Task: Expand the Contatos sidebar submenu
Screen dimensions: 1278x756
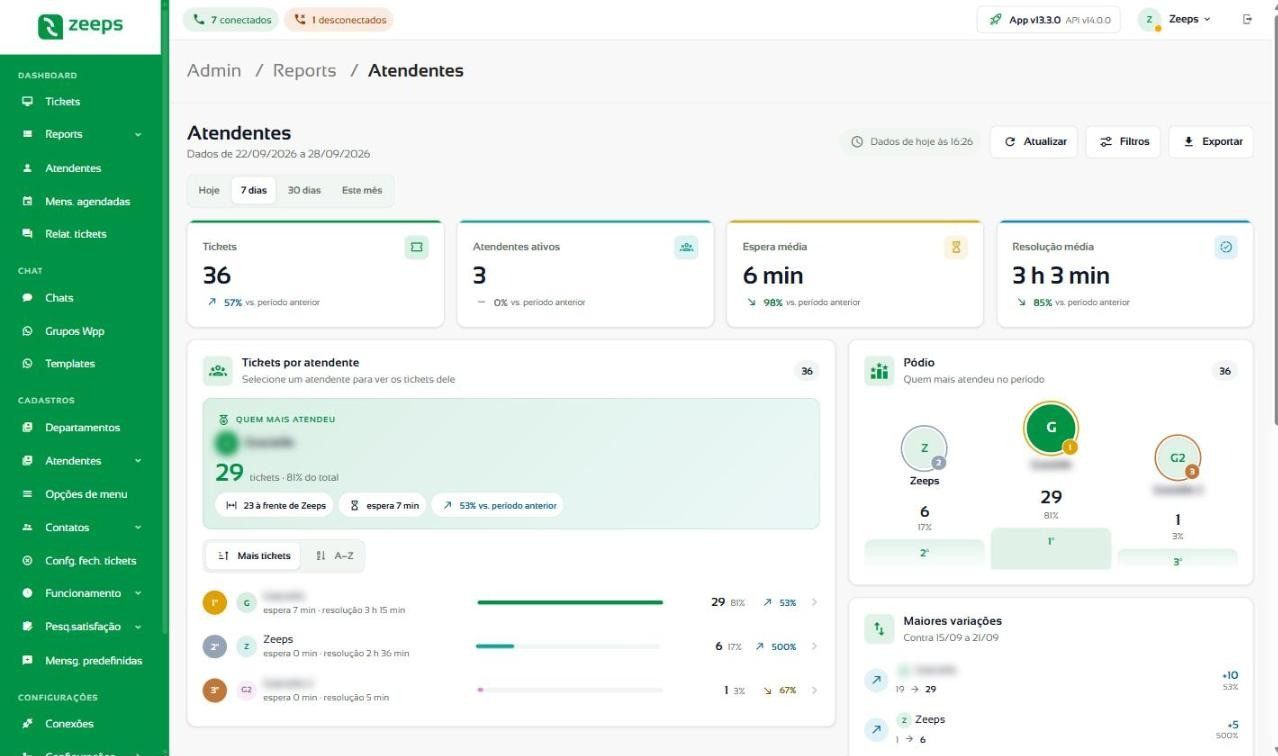Action: (138, 527)
